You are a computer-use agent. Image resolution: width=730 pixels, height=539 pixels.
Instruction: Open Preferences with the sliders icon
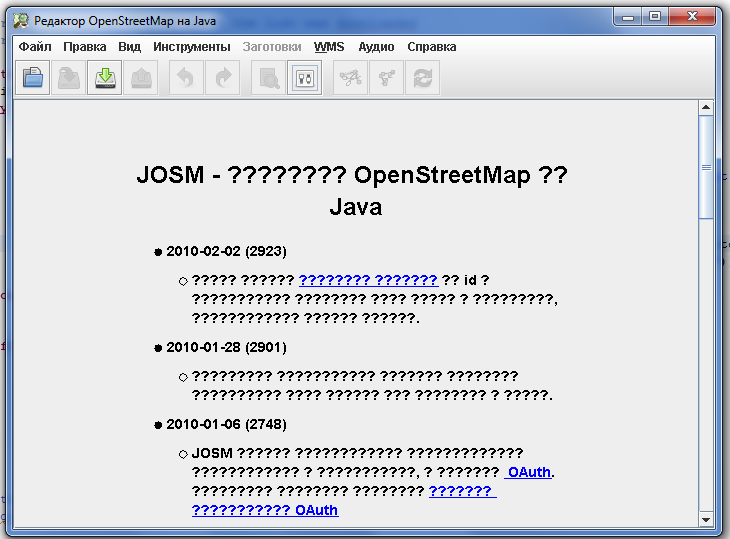pos(304,78)
